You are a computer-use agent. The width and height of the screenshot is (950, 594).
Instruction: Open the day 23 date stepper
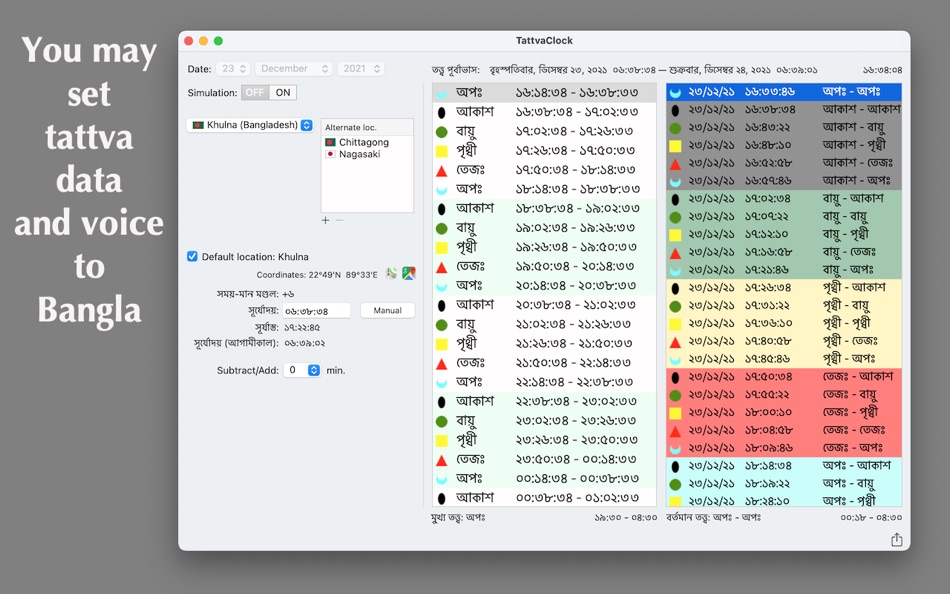click(x=235, y=68)
